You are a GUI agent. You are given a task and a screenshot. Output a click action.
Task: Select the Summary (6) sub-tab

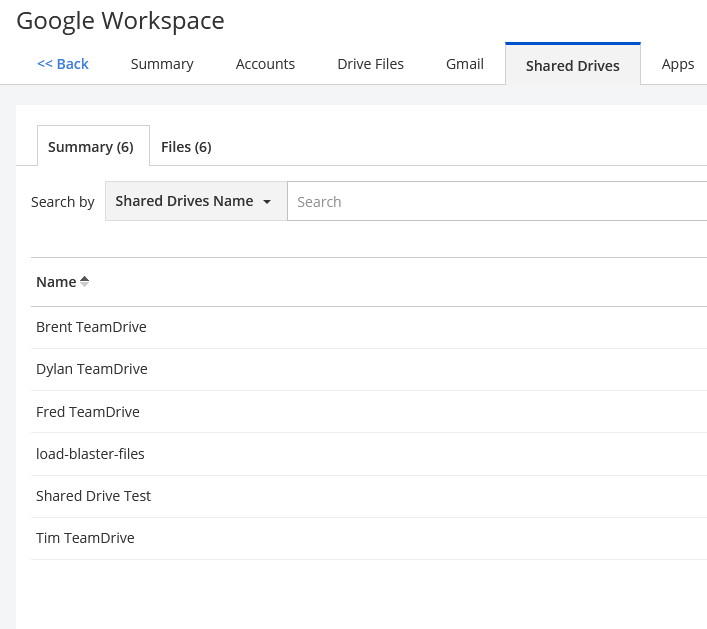[93, 146]
